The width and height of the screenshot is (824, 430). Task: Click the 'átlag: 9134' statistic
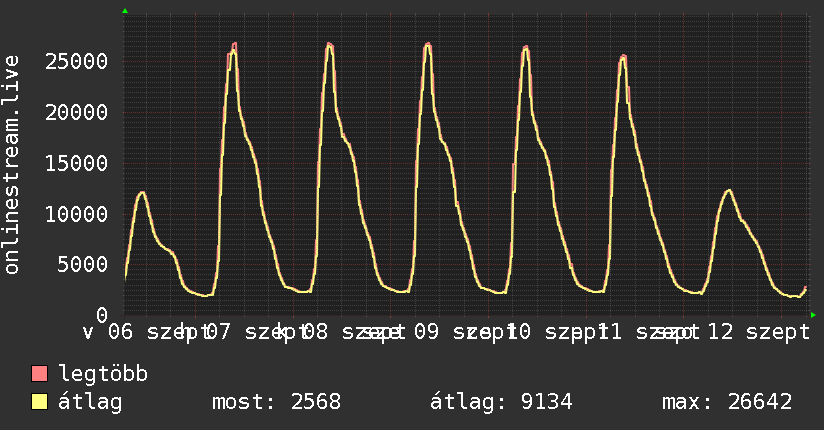(501, 402)
